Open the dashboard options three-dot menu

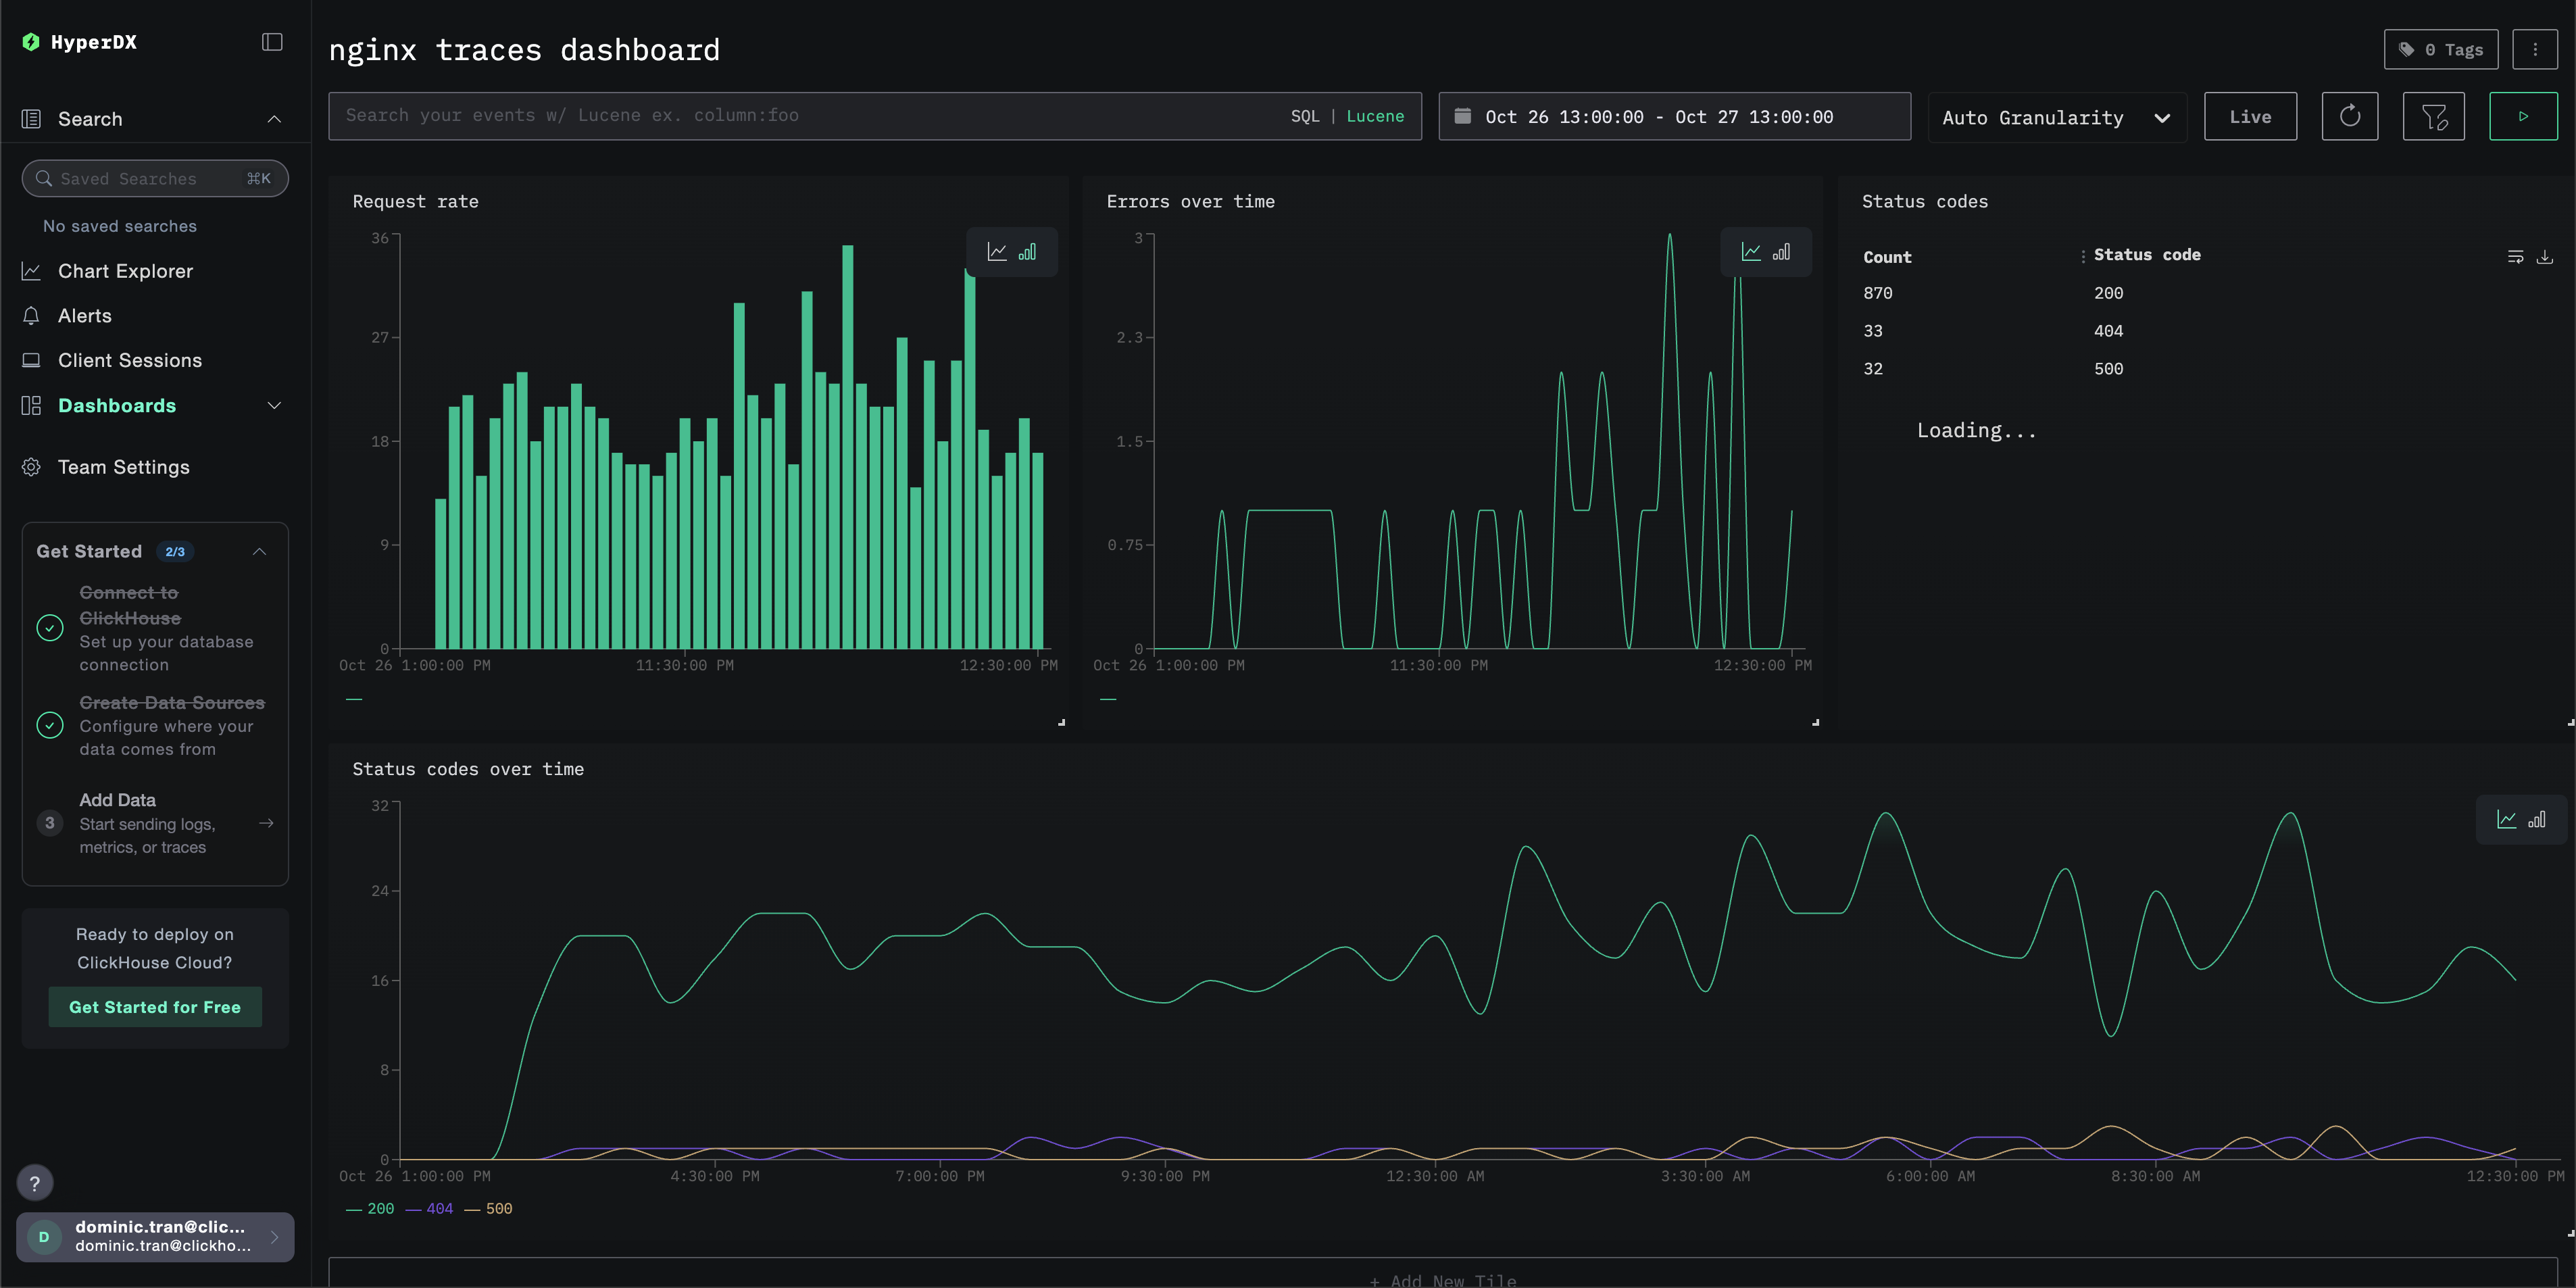[x=2536, y=48]
